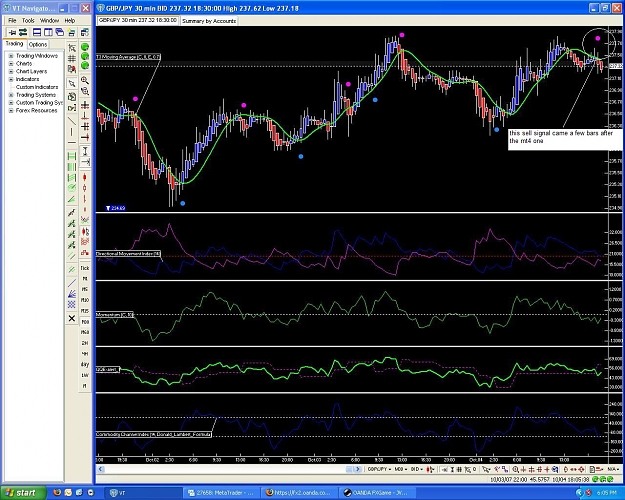Open the Summary by Accounts tab

pos(209,21)
